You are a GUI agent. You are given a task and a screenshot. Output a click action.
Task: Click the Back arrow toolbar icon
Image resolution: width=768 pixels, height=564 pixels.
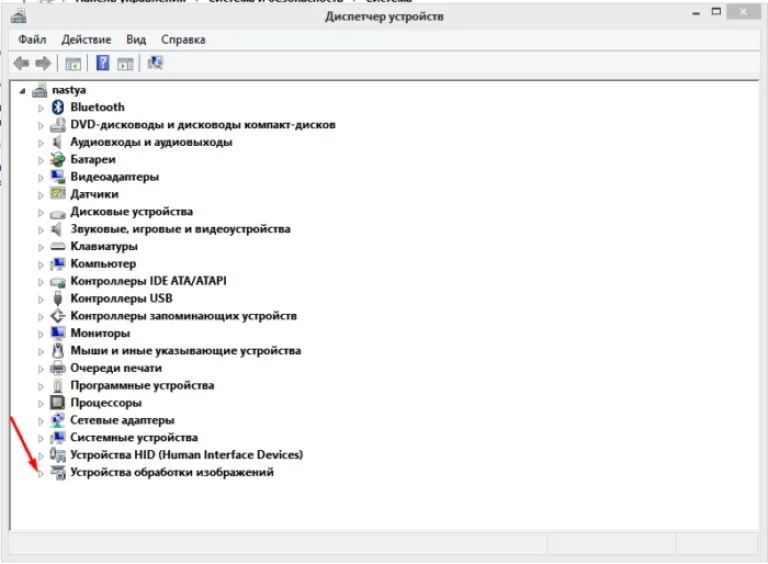[21, 63]
